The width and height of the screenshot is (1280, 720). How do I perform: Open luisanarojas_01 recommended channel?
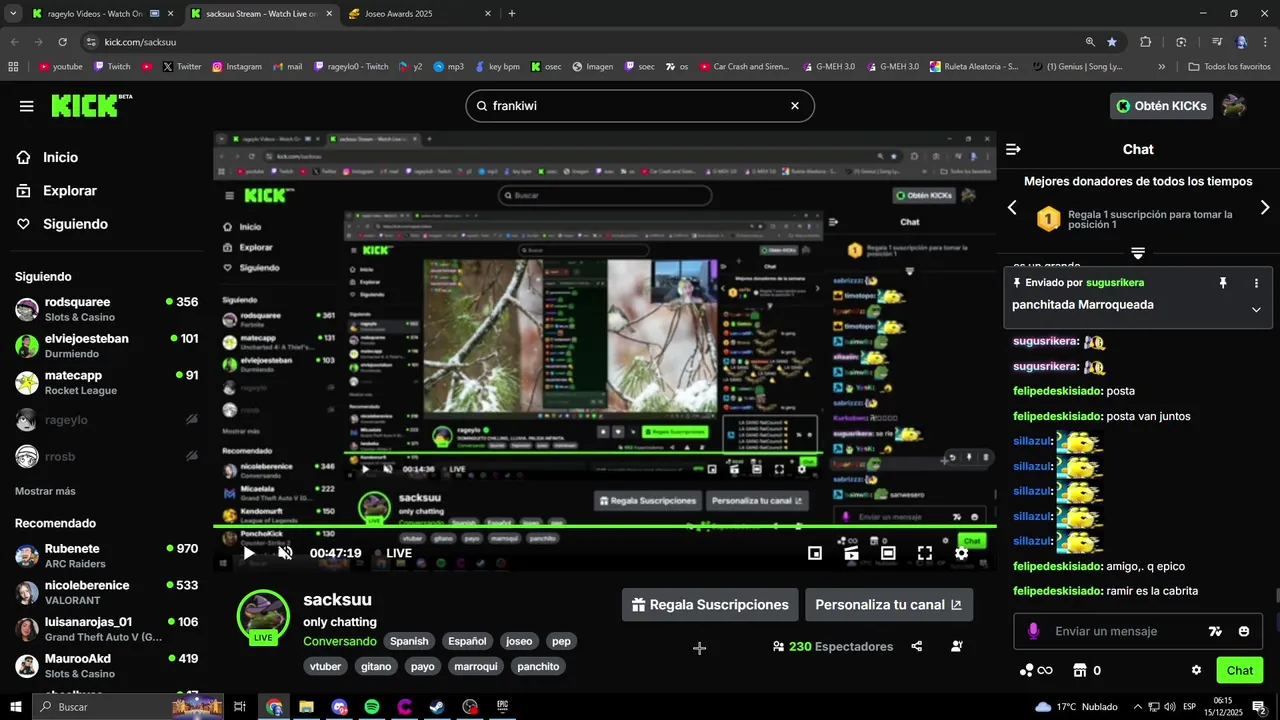[x=106, y=629]
